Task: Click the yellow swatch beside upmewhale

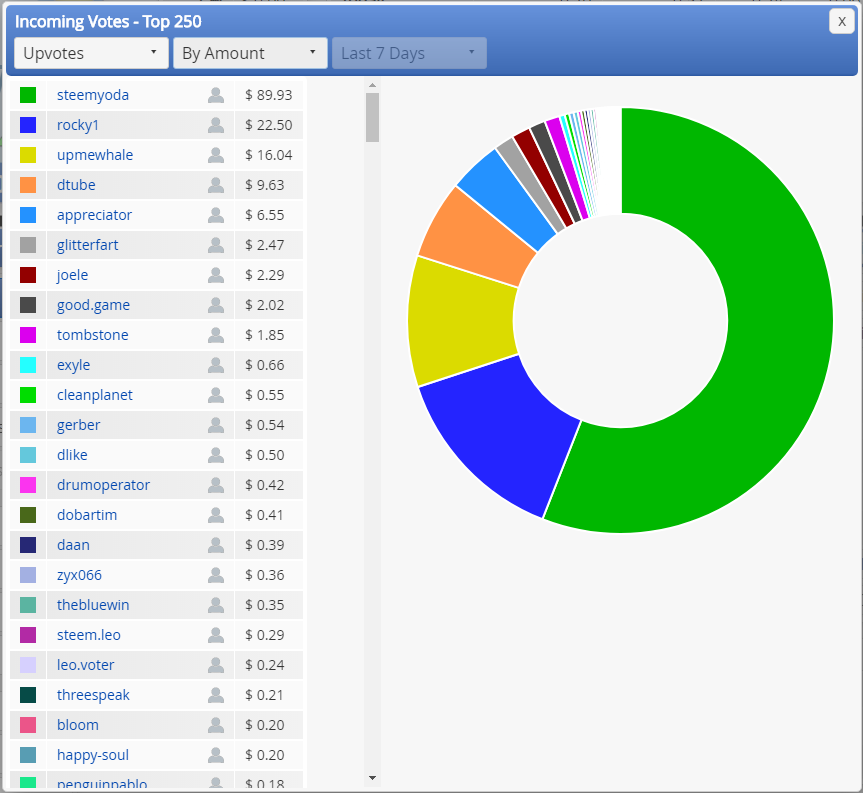Action: pyautogui.click(x=28, y=155)
